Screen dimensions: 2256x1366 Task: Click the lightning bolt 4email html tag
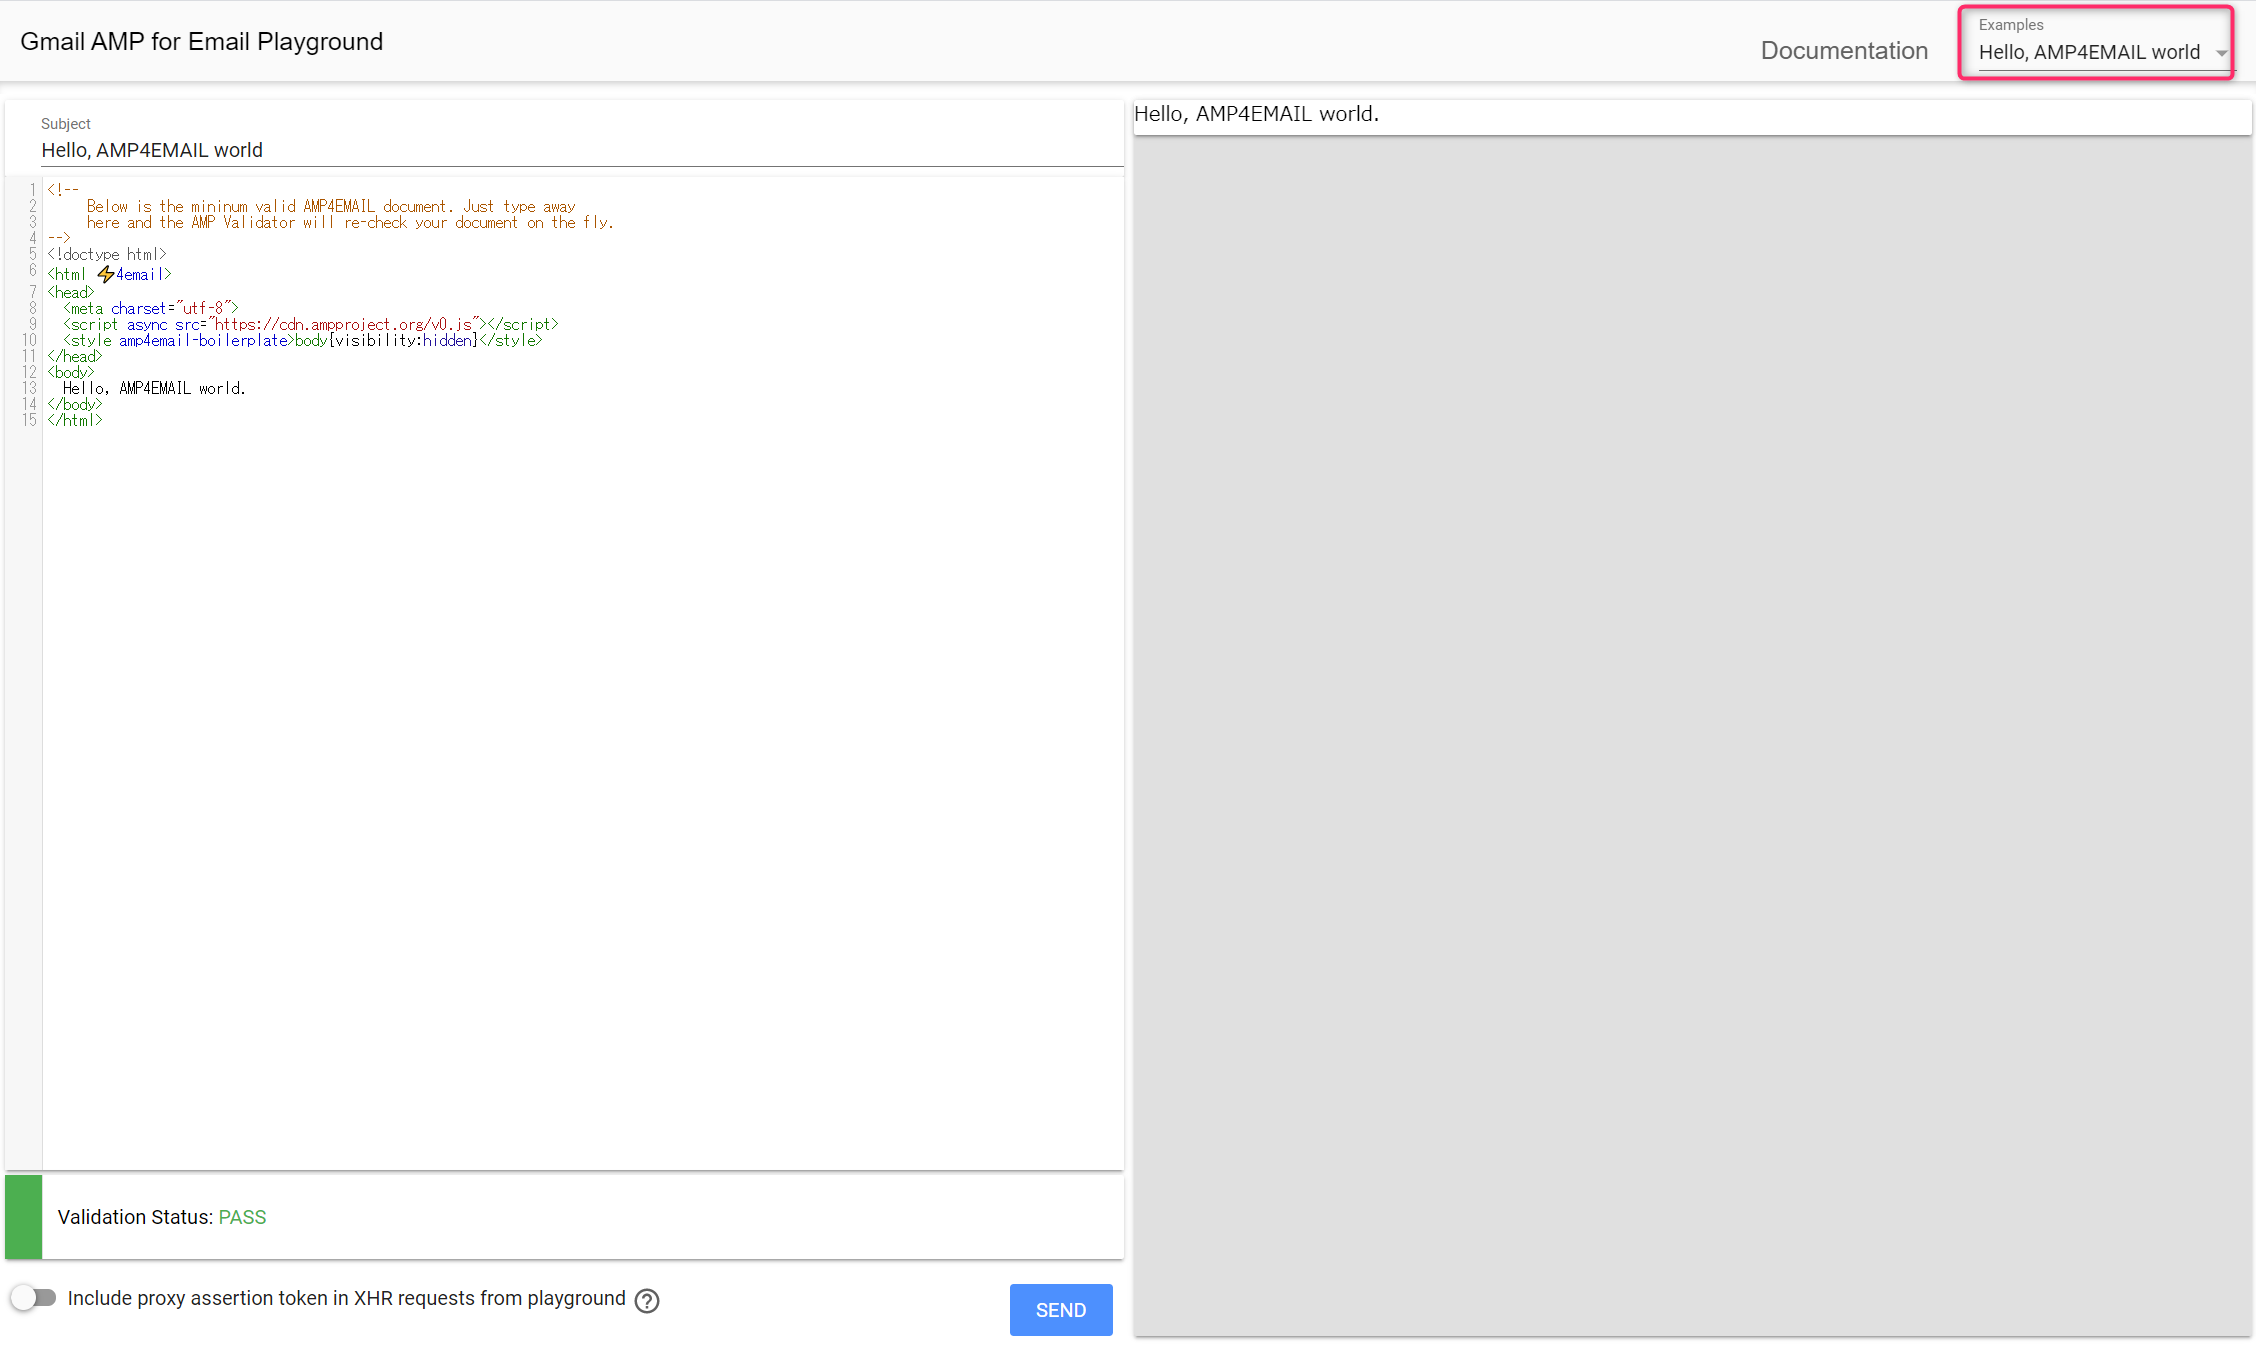(x=110, y=274)
